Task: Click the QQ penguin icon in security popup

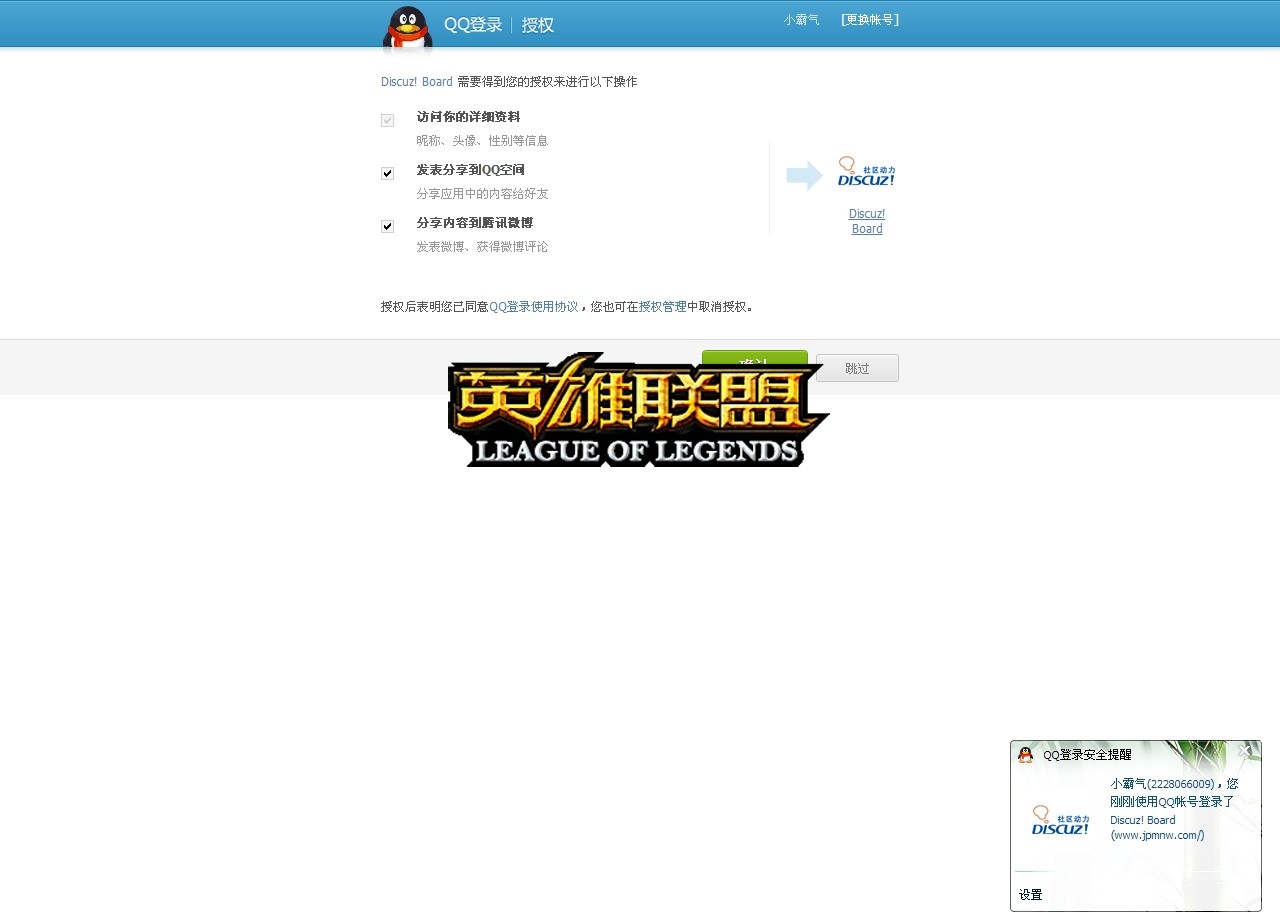Action: (x=1025, y=755)
